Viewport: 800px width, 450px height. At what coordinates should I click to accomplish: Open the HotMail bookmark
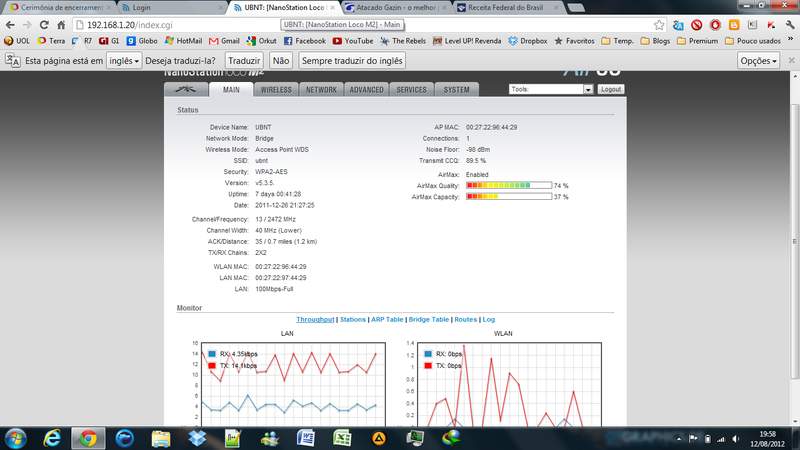[x=183, y=41]
